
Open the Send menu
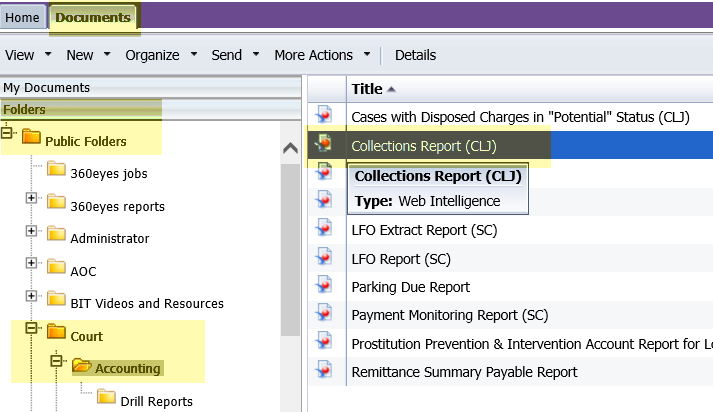click(x=226, y=55)
